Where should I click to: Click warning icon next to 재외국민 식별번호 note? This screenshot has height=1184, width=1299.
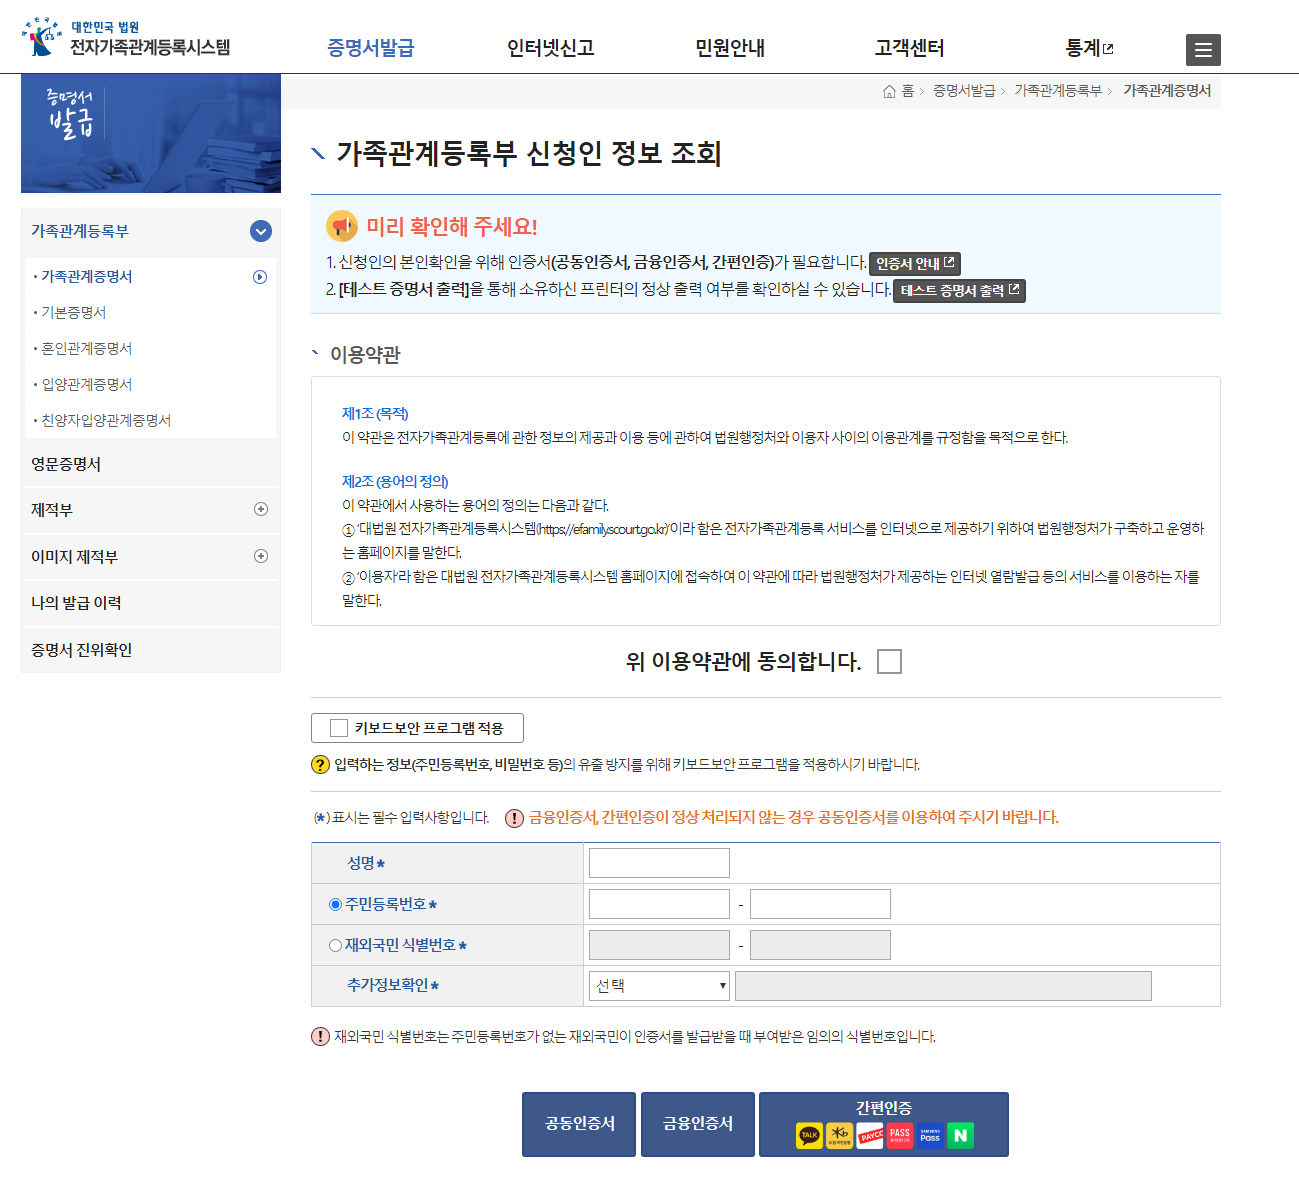click(320, 1037)
